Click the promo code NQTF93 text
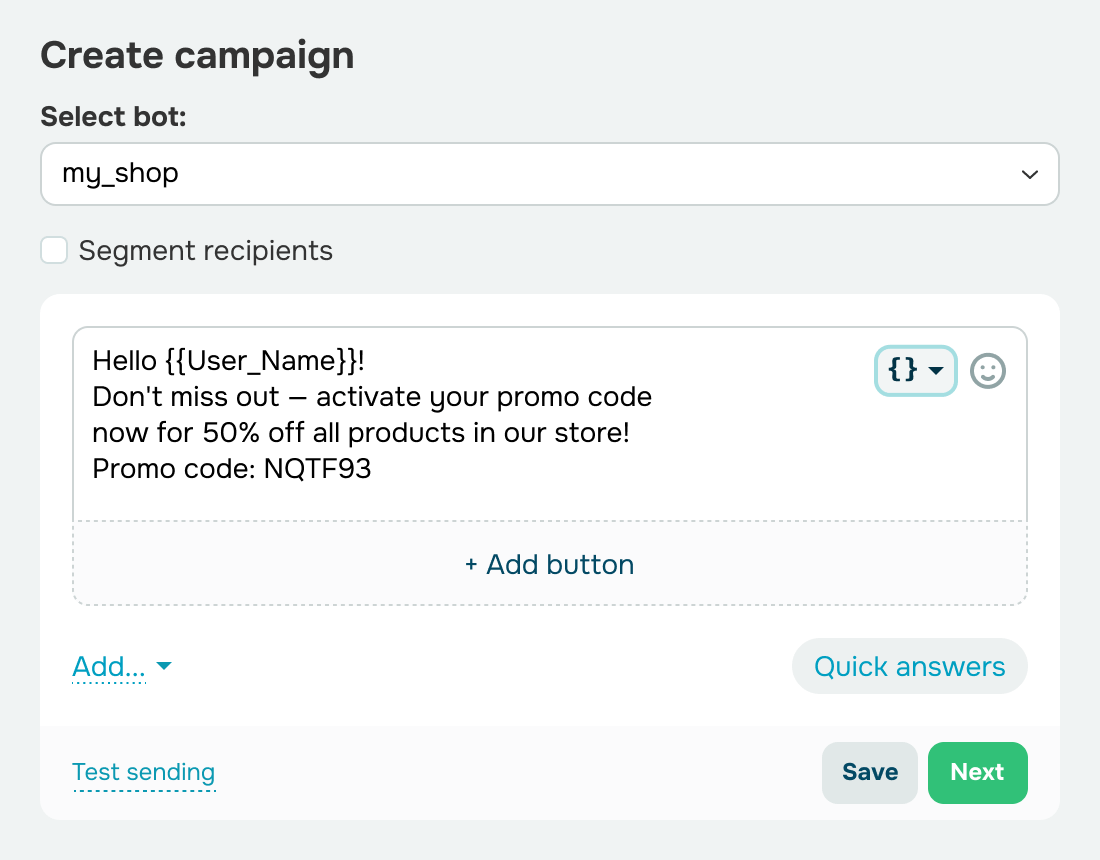This screenshot has width=1100, height=860. click(x=317, y=470)
